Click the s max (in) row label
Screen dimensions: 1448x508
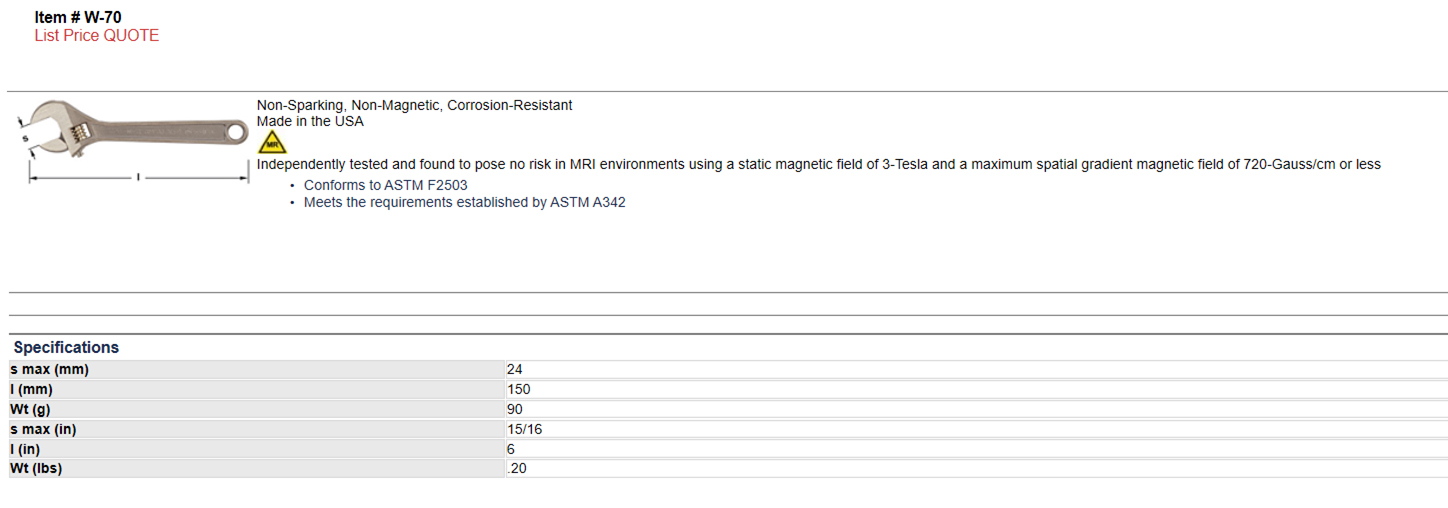tap(256, 429)
